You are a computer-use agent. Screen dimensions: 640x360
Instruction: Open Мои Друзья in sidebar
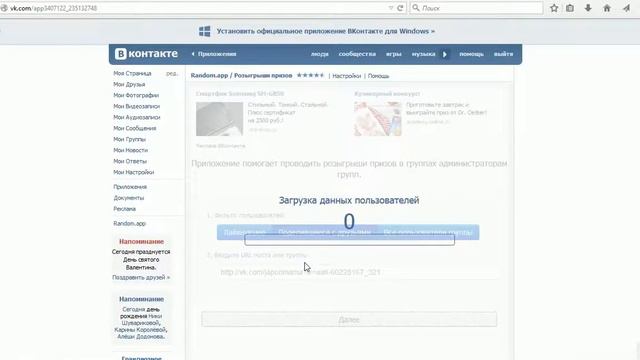[x=129, y=84]
